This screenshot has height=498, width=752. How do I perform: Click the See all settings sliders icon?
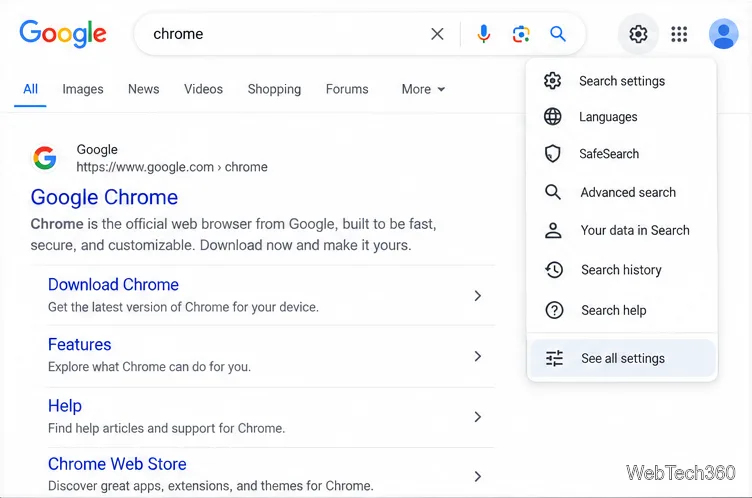(x=554, y=358)
